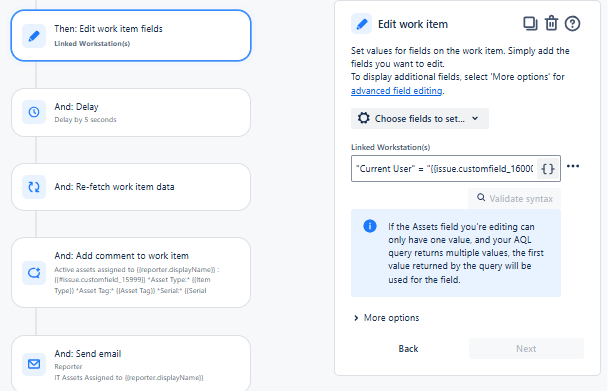Screen dimensions: 608x391
Task: Click the 'IT Assets Assigned to {{reporter.displayName}}' text
Action: click(x=129, y=377)
